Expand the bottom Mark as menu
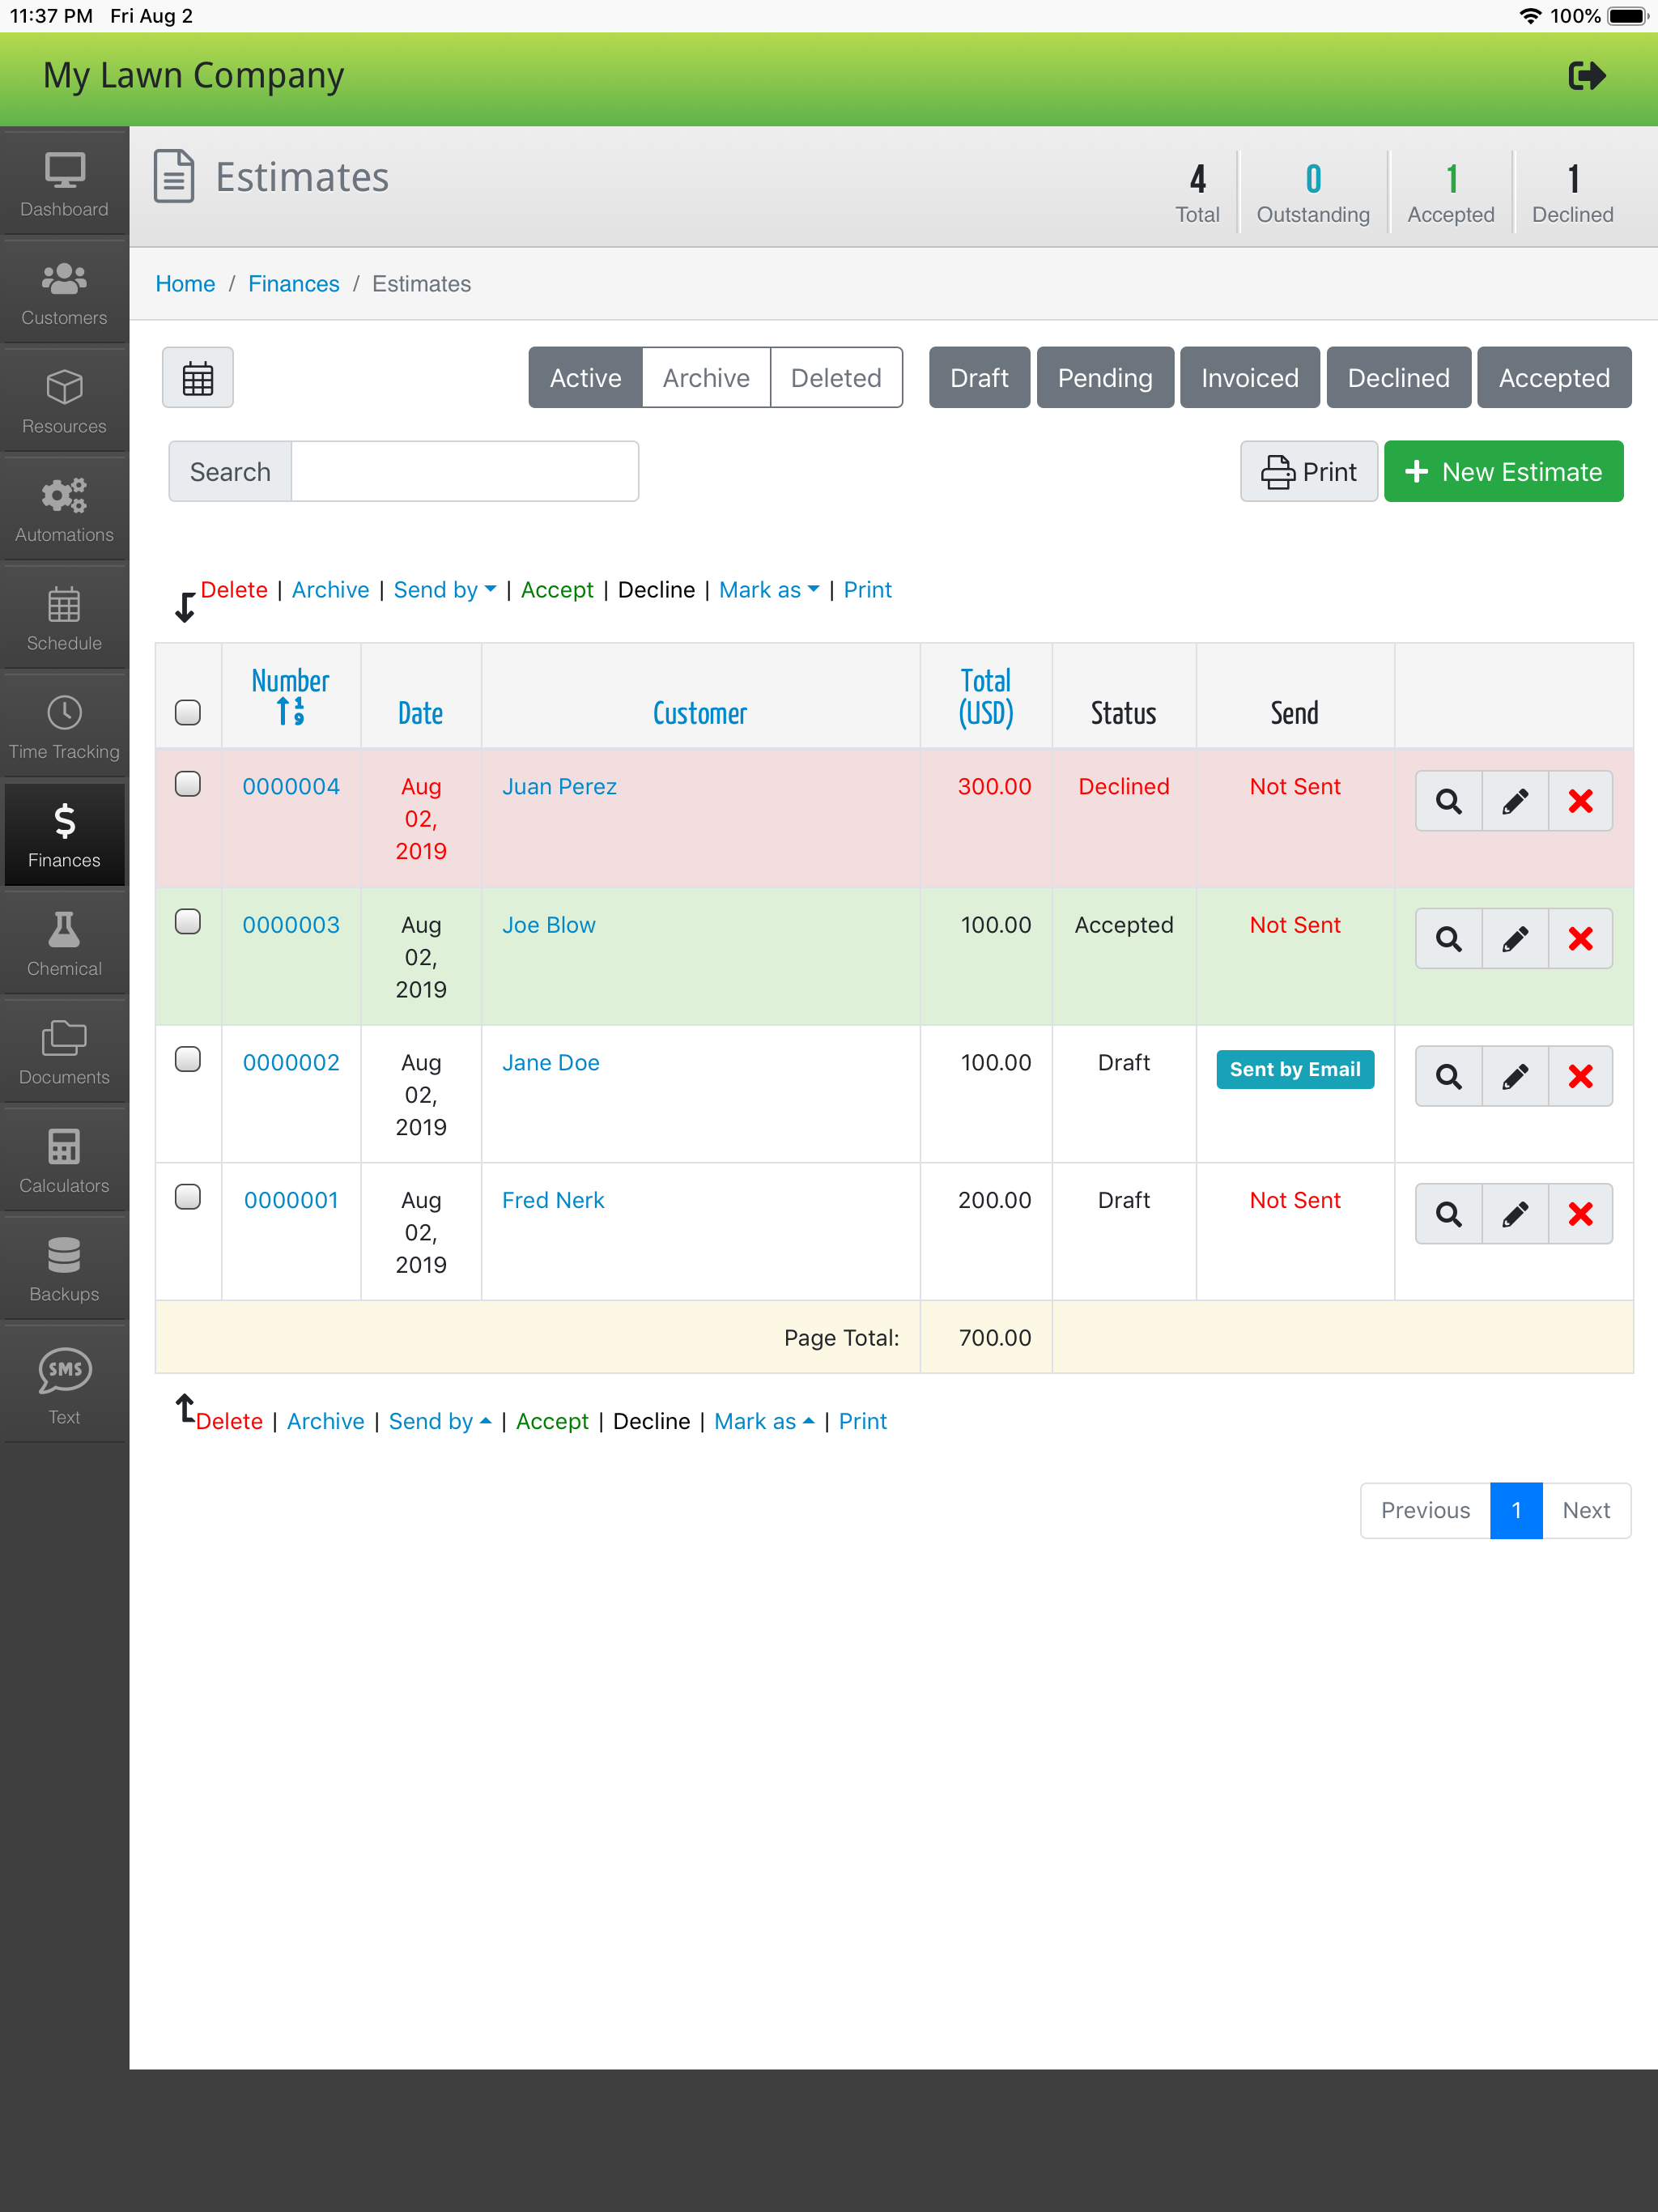Viewport: 1658px width, 2212px height. coord(763,1421)
